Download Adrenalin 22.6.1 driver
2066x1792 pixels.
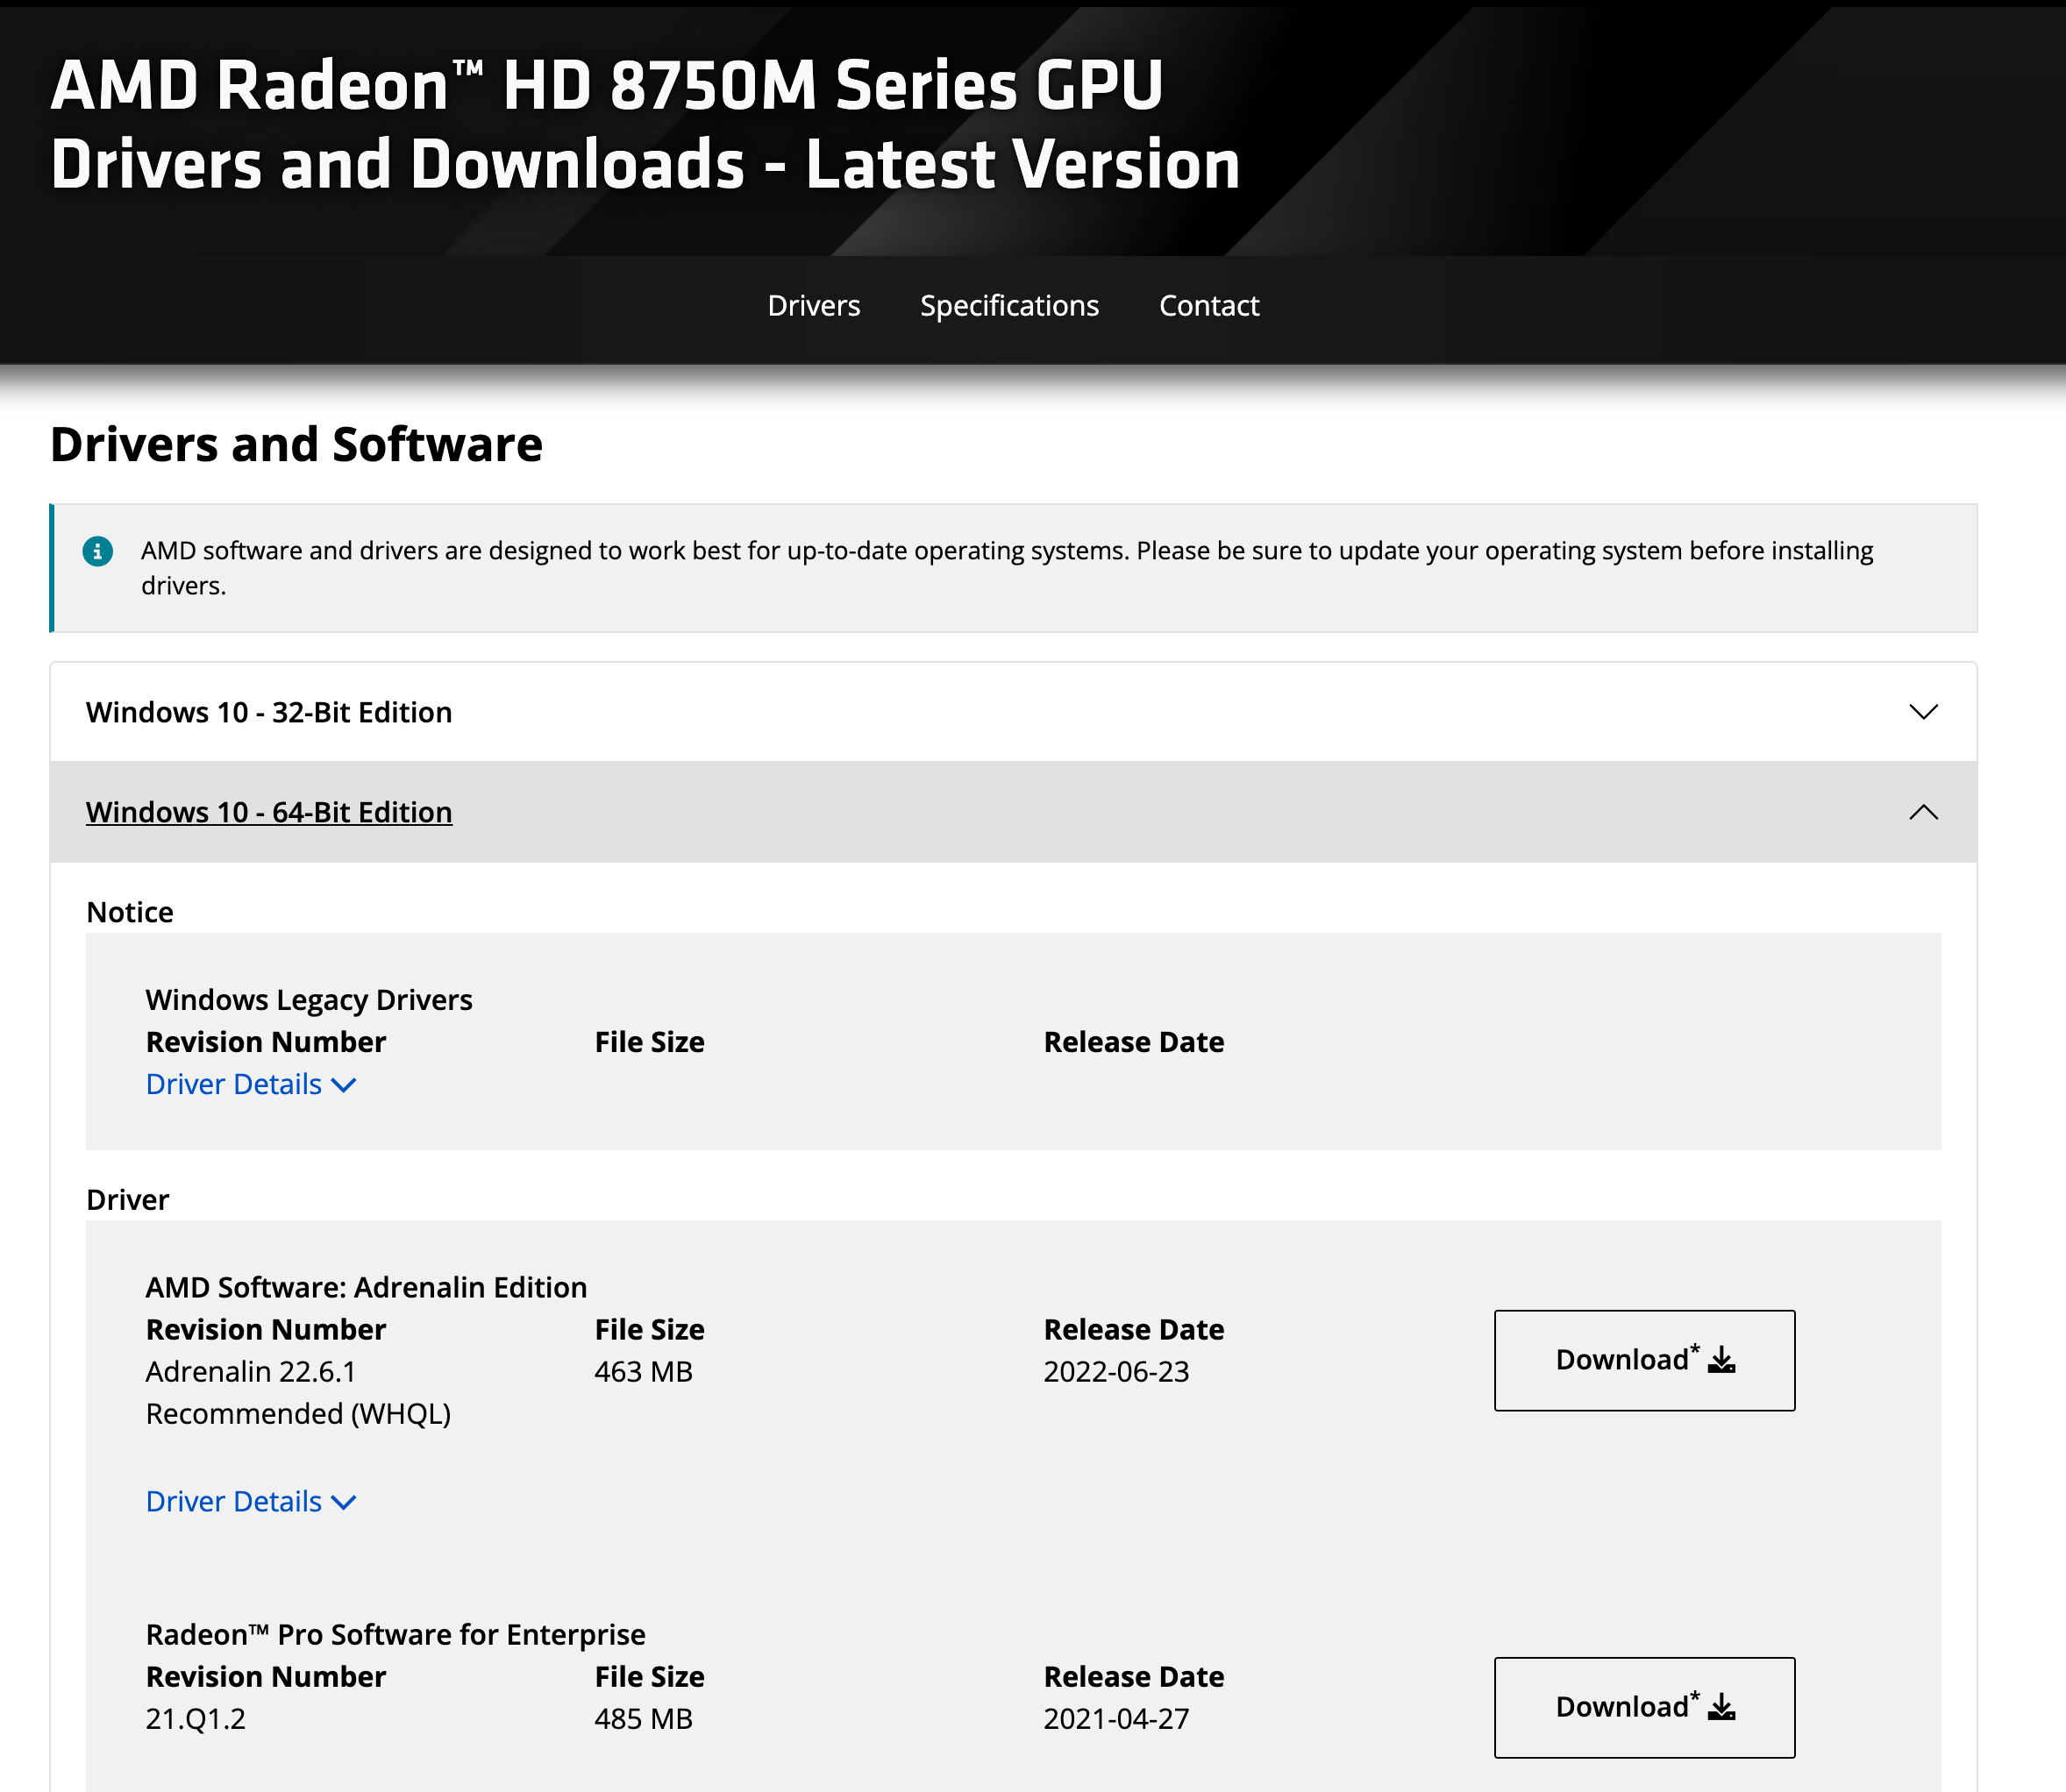[1644, 1360]
